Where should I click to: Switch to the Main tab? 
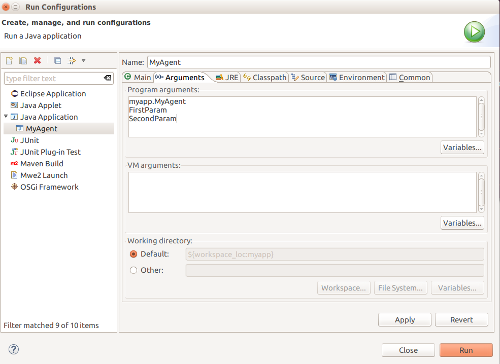tap(138, 77)
